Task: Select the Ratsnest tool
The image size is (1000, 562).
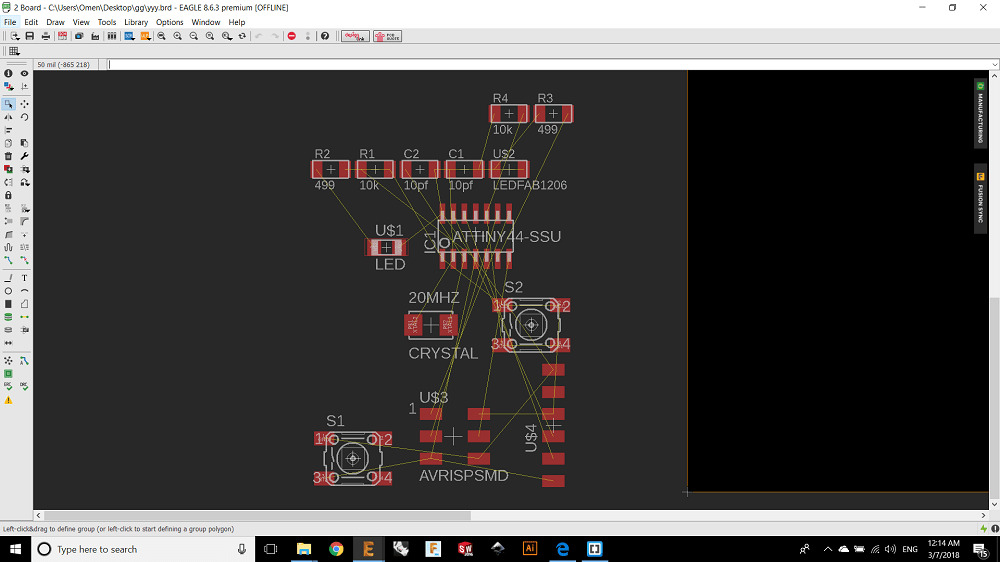Action: pos(8,361)
